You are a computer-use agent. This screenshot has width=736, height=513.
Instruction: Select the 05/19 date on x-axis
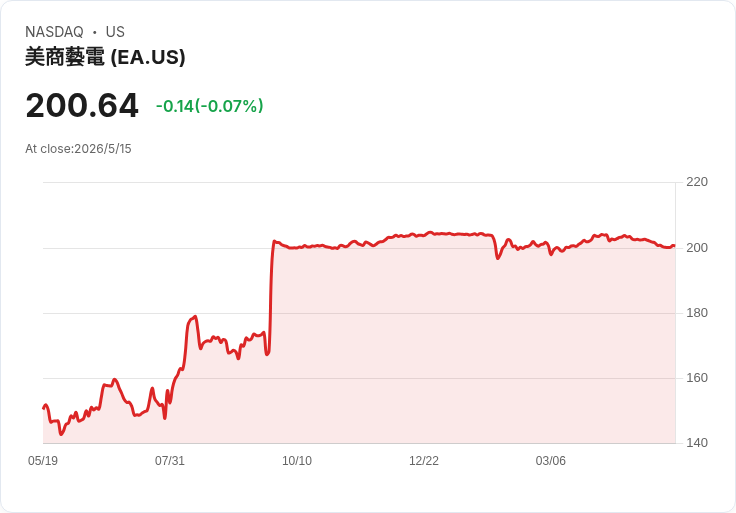(43, 460)
